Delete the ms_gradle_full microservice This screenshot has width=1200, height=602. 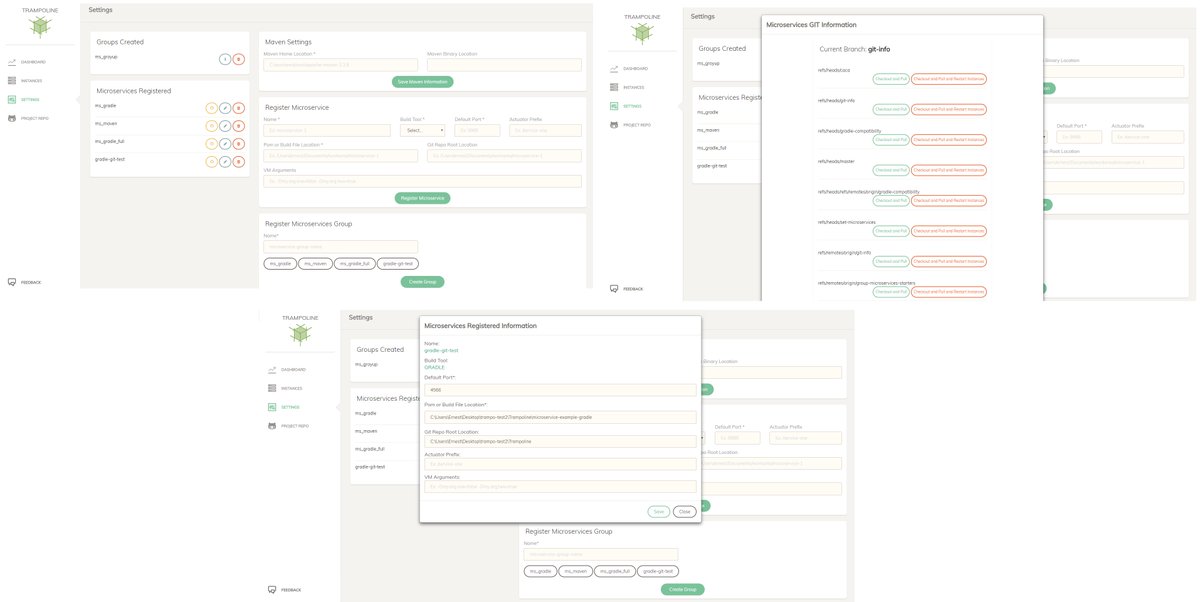238,143
